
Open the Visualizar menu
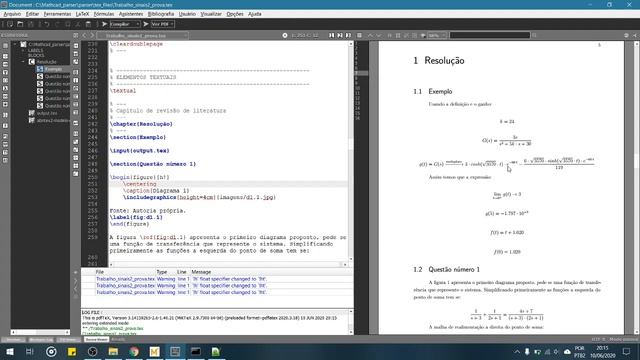(x=211, y=14)
